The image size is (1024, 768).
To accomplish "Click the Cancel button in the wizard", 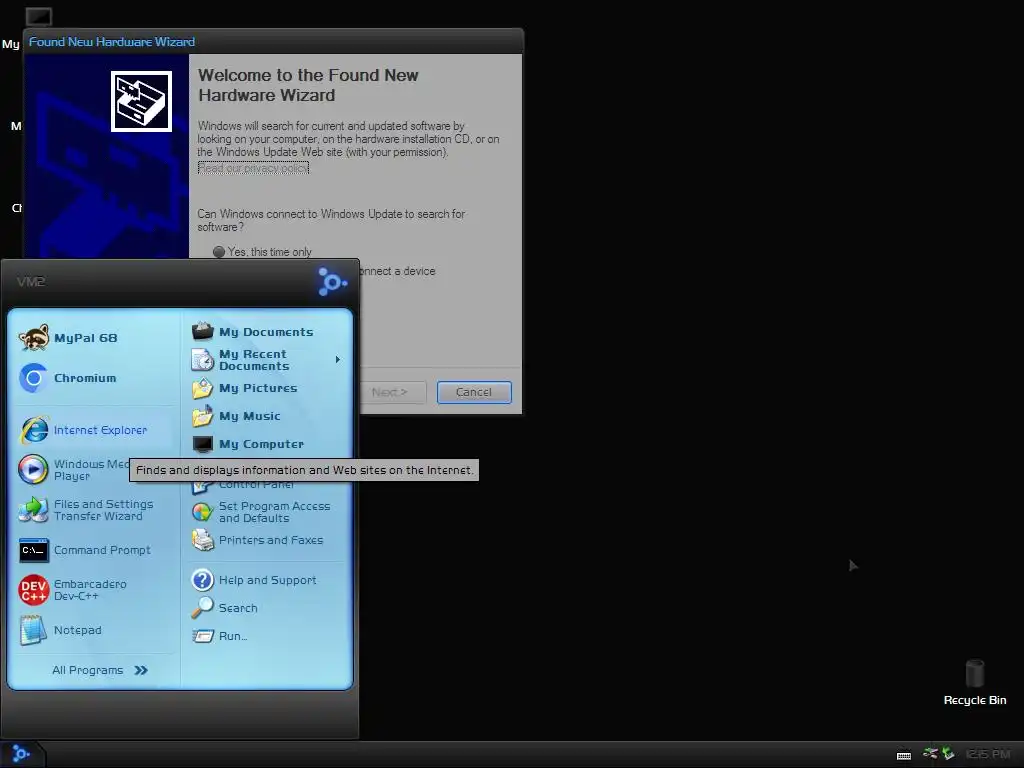I will click(473, 392).
